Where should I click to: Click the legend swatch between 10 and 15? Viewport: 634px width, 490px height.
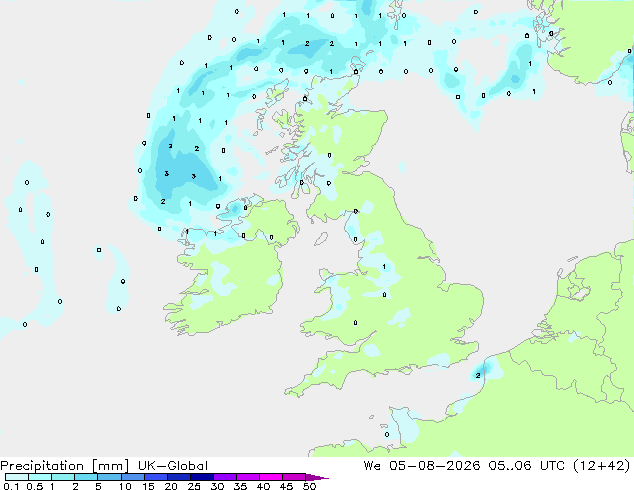point(133,477)
